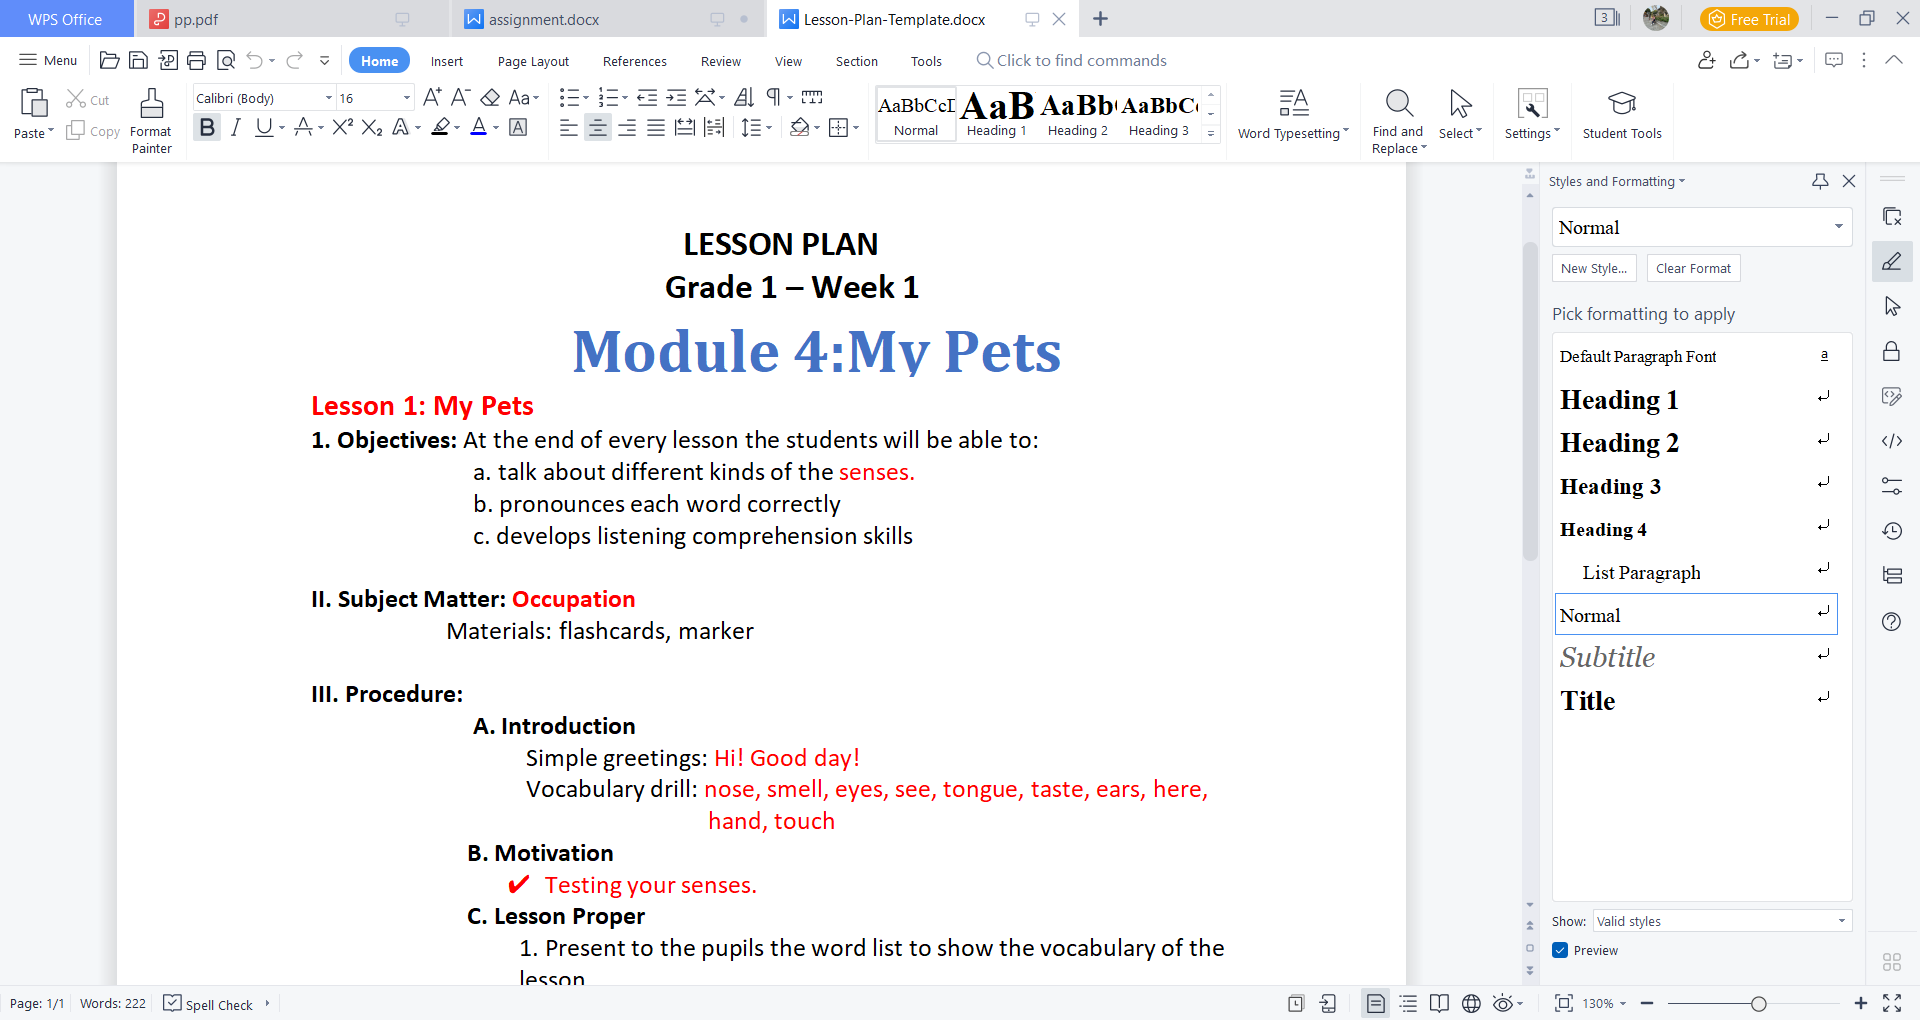
Task: Center align the paragraph
Action: (x=598, y=127)
